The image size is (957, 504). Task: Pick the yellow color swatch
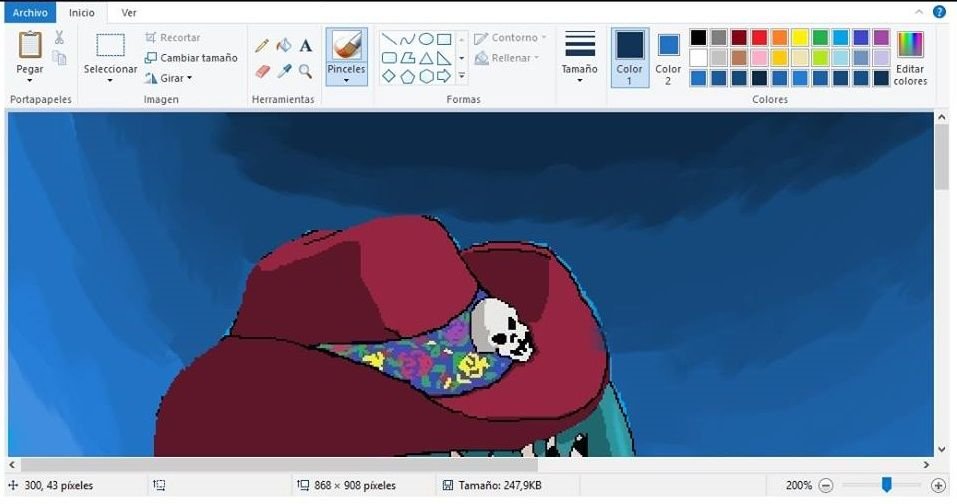(800, 37)
